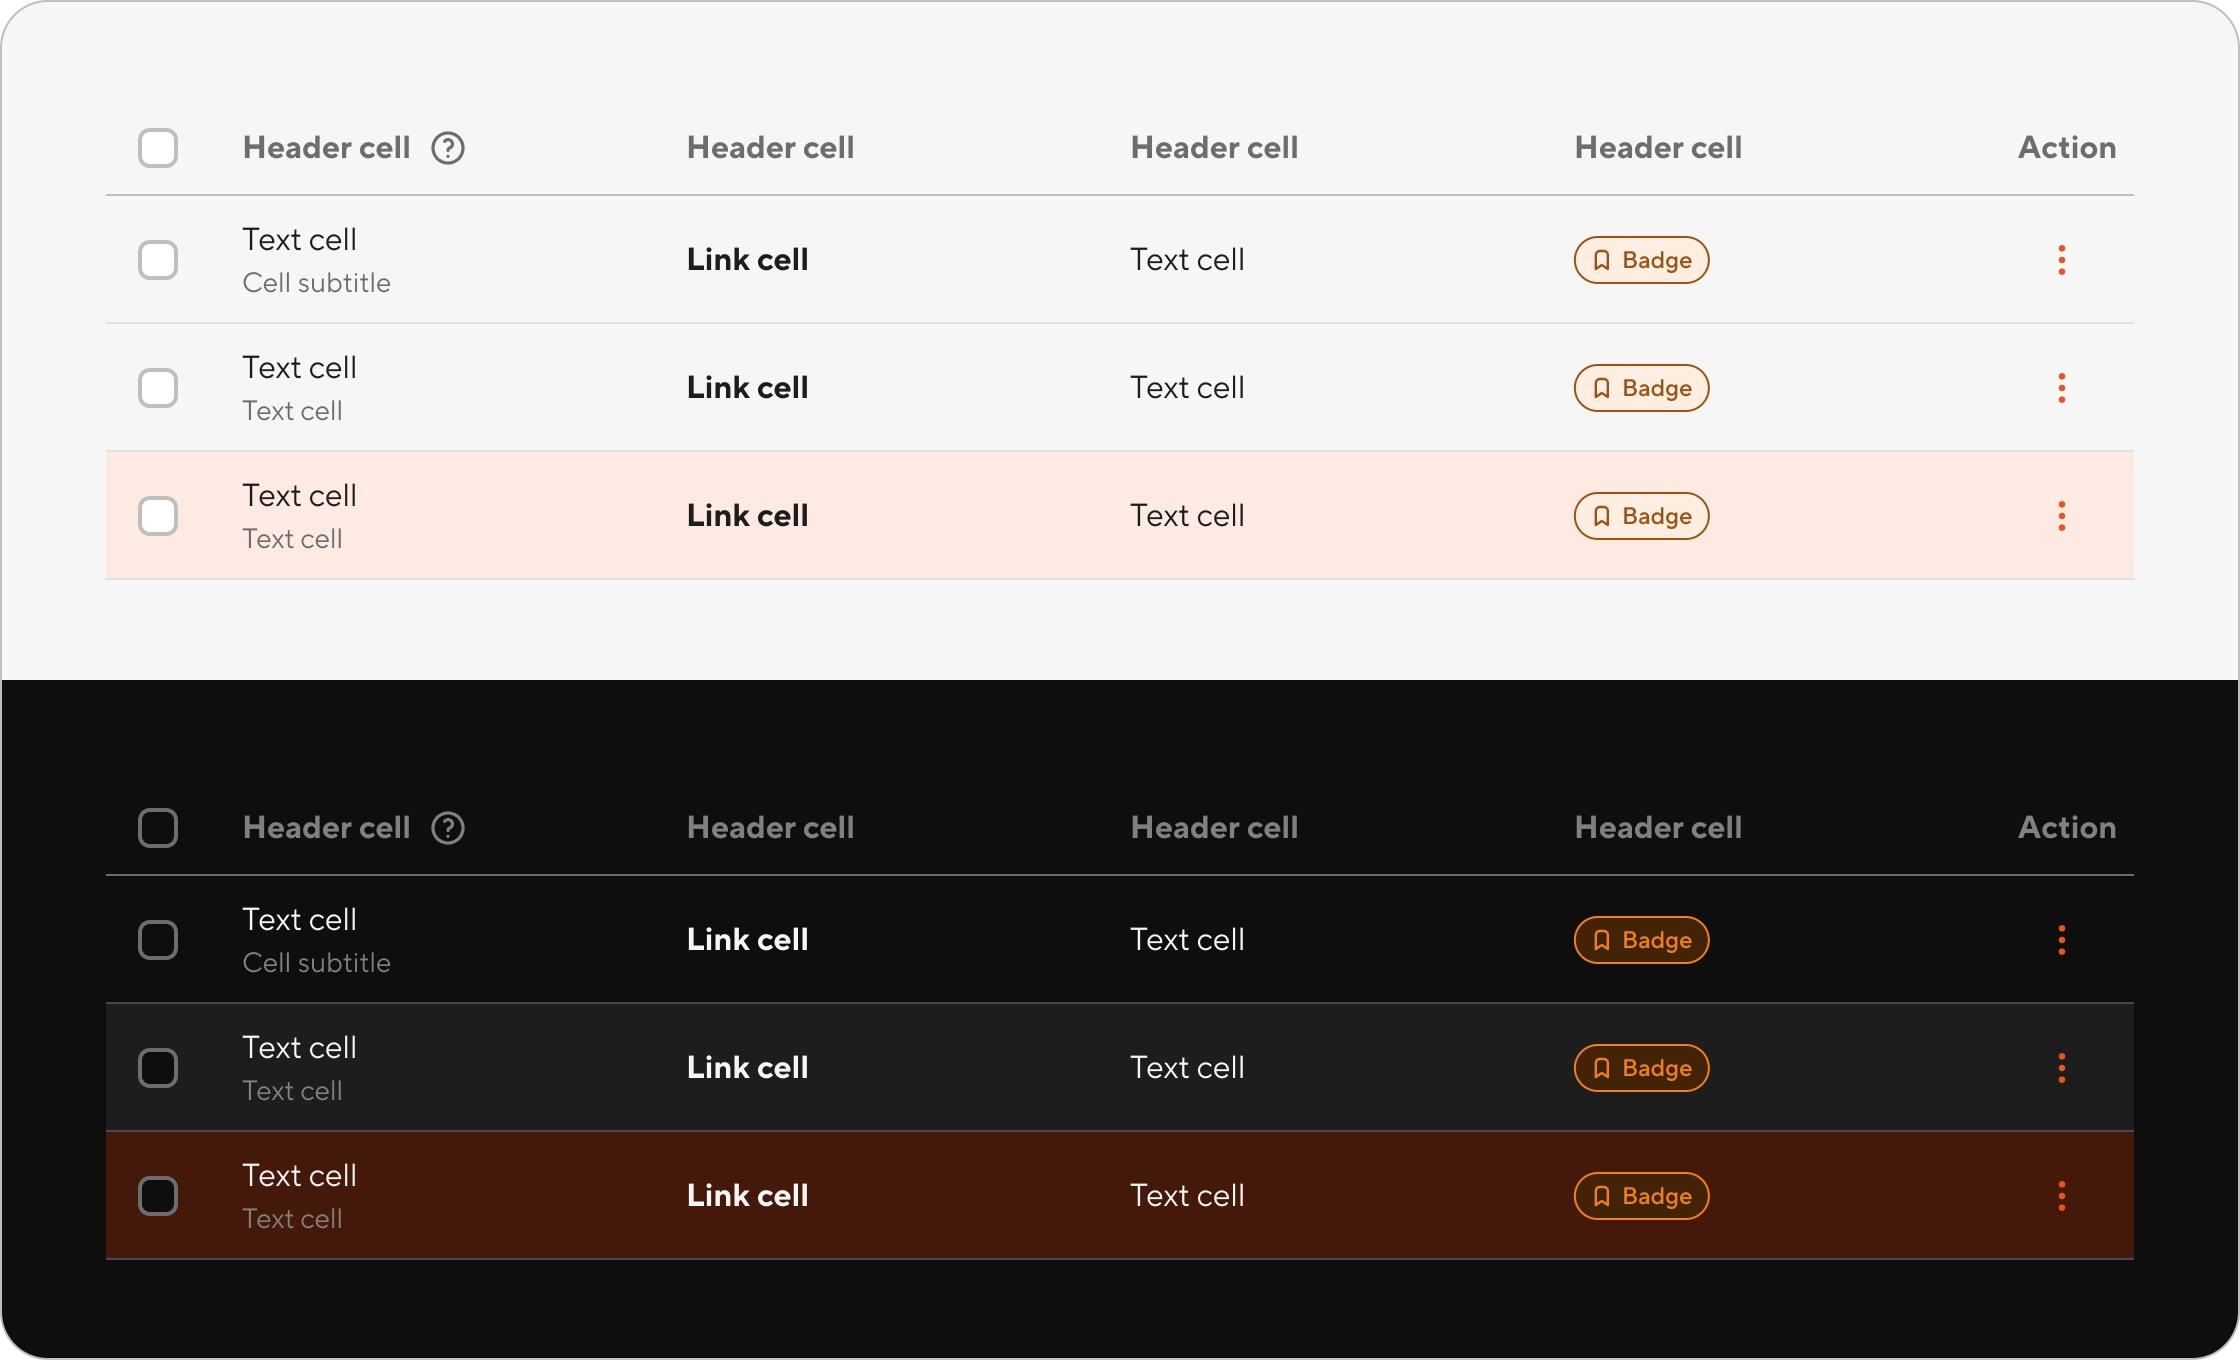This screenshot has height=1360, width=2240.
Task: Click the light table's Header cell above the Link cells
Action: [x=771, y=148]
